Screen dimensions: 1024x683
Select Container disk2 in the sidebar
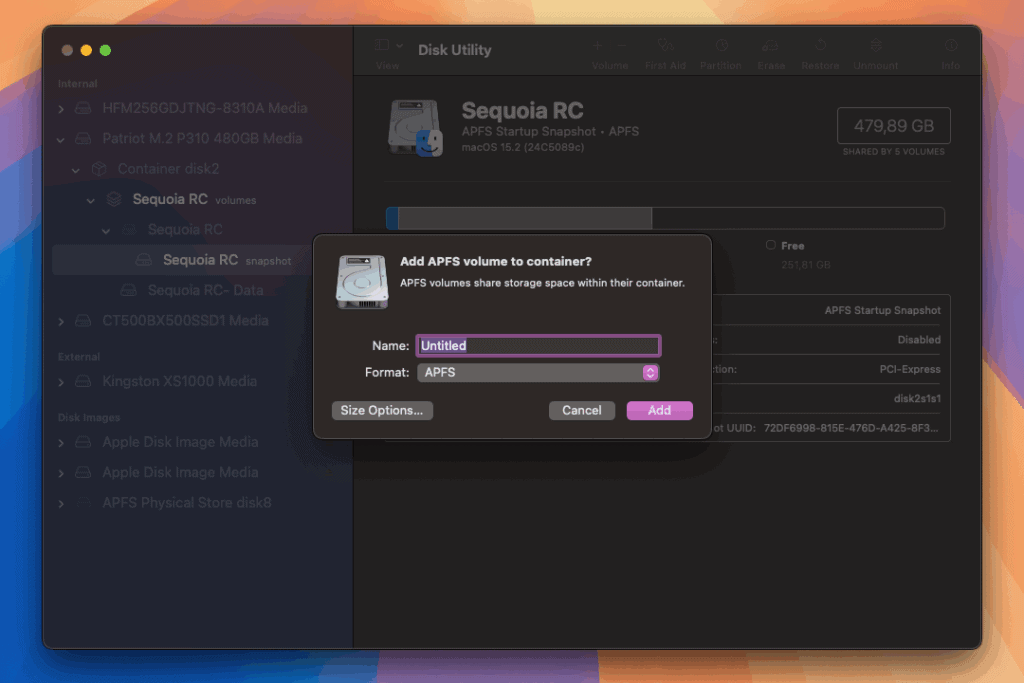pos(168,169)
